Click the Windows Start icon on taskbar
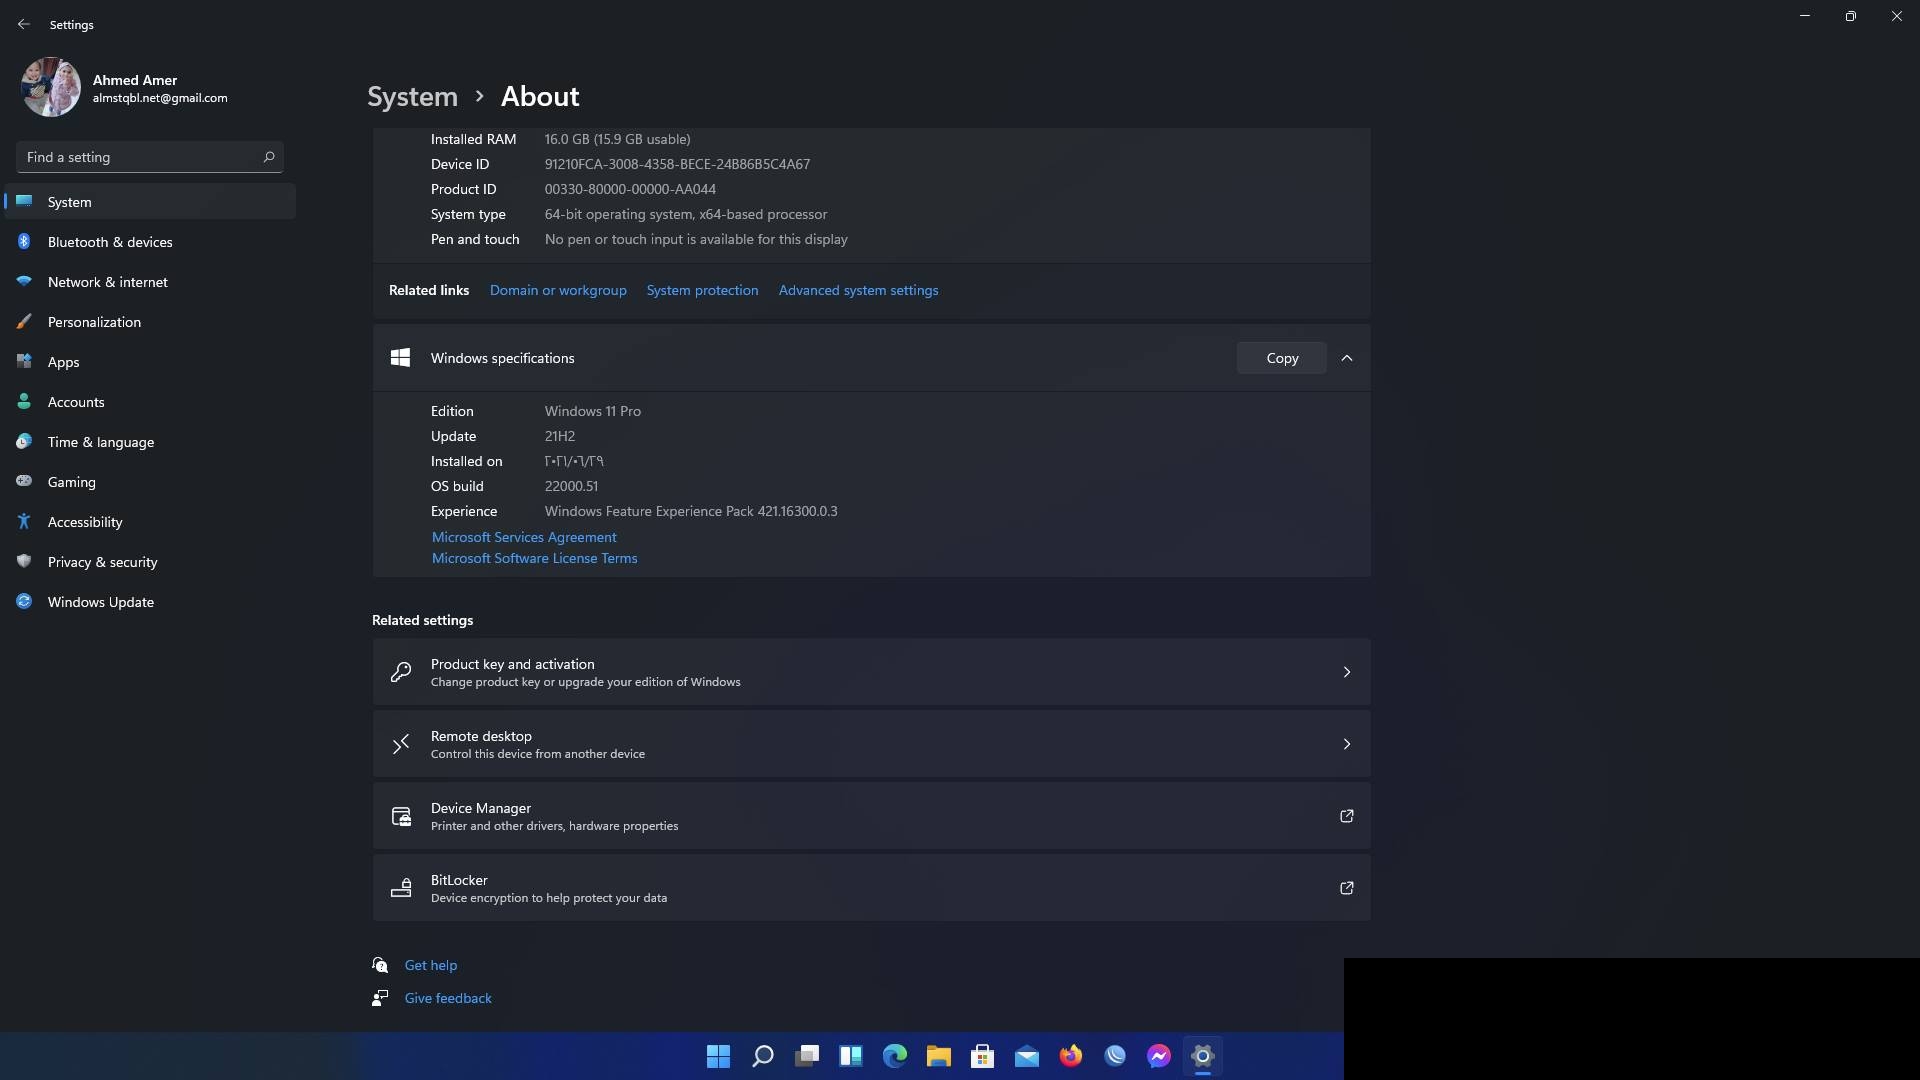The width and height of the screenshot is (1920, 1080). [718, 1056]
